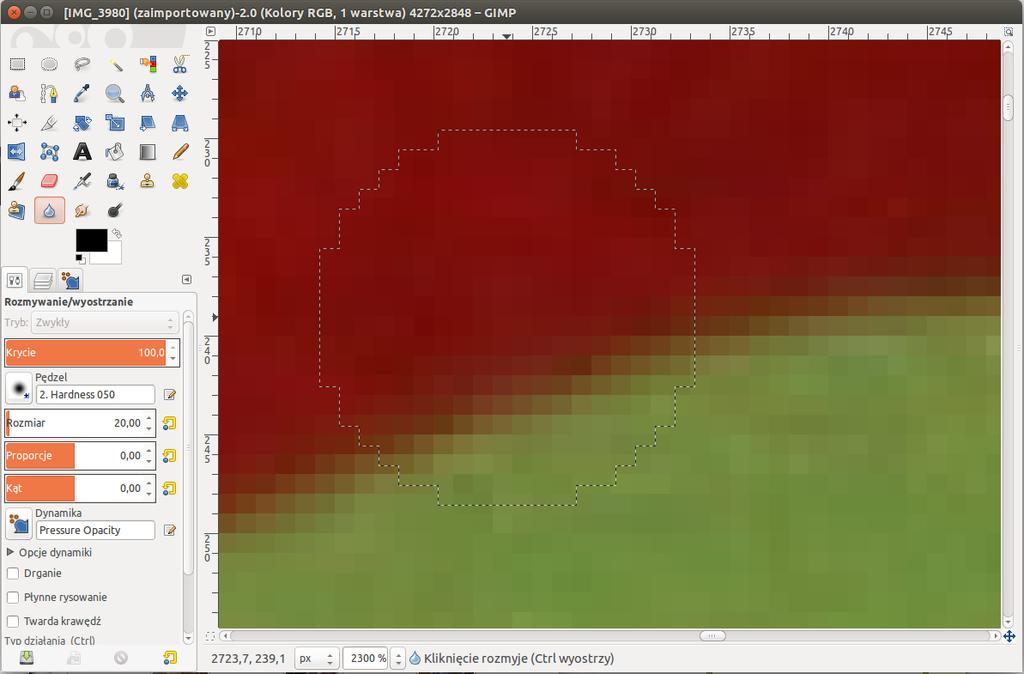The image size is (1024, 674).
Task: Select the Smudge tool
Action: (x=82, y=210)
